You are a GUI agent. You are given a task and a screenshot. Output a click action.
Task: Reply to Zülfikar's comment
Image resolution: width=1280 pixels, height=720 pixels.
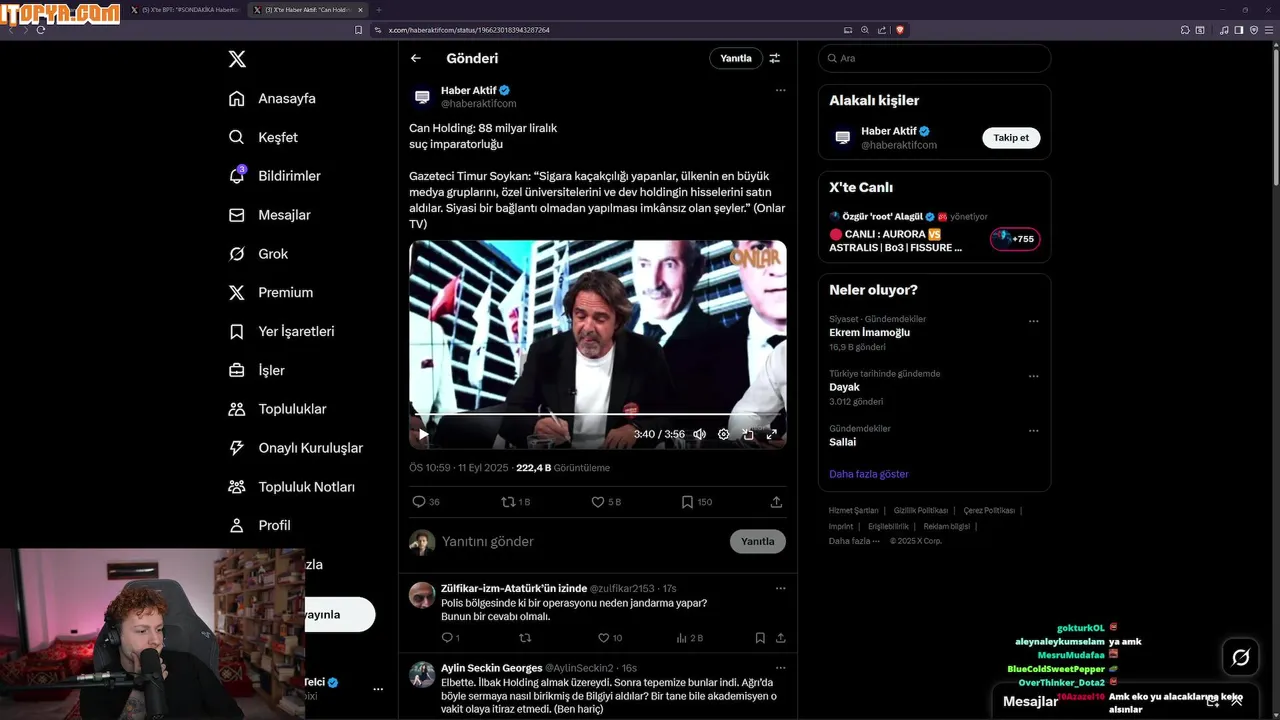click(450, 638)
